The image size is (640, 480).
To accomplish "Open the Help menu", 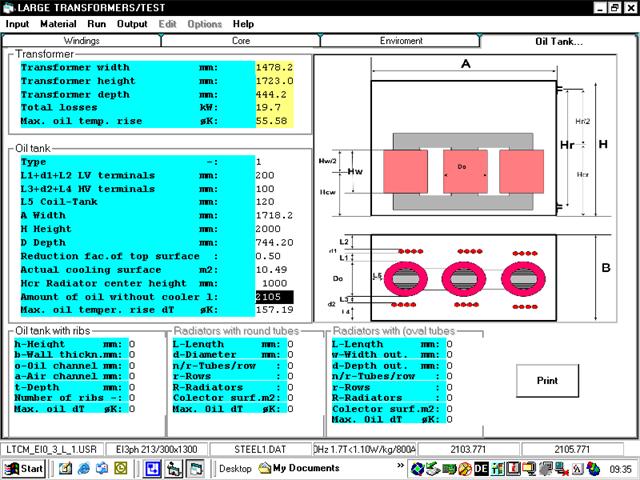I will pos(243,24).
